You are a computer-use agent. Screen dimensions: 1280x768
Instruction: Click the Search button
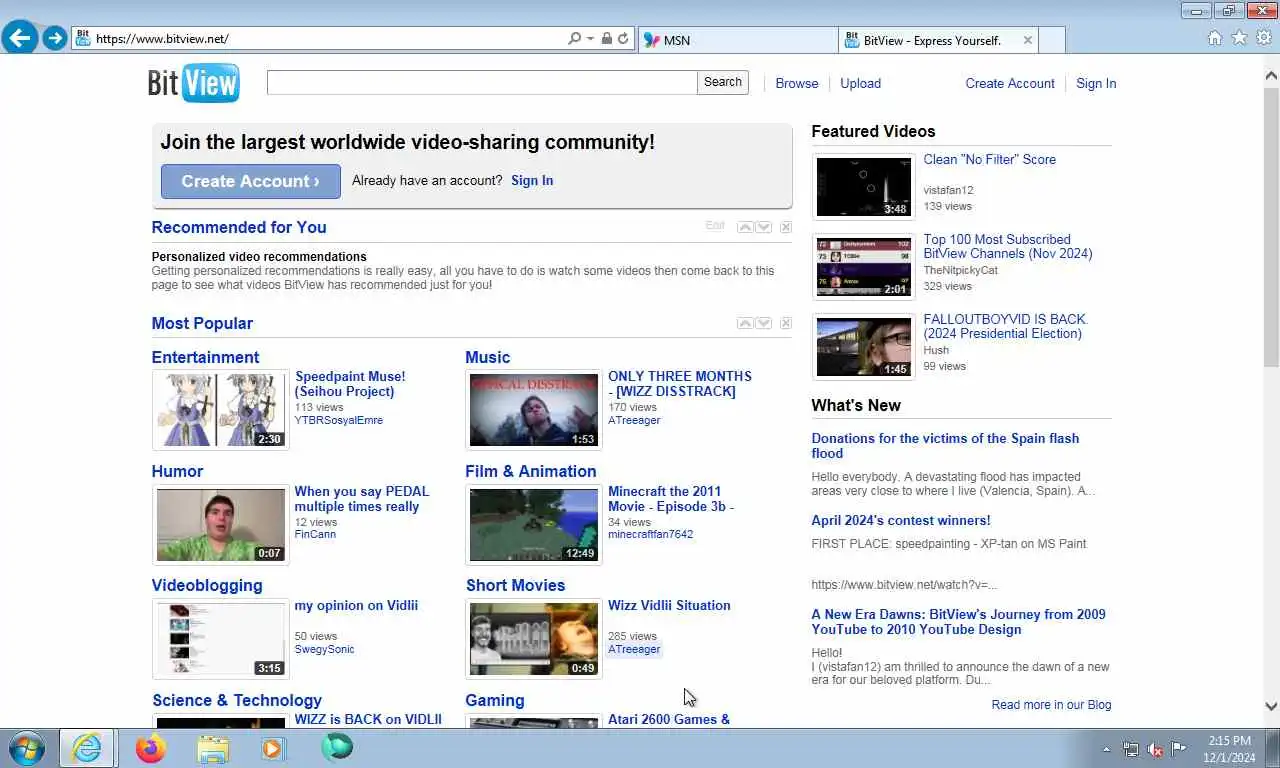[723, 83]
